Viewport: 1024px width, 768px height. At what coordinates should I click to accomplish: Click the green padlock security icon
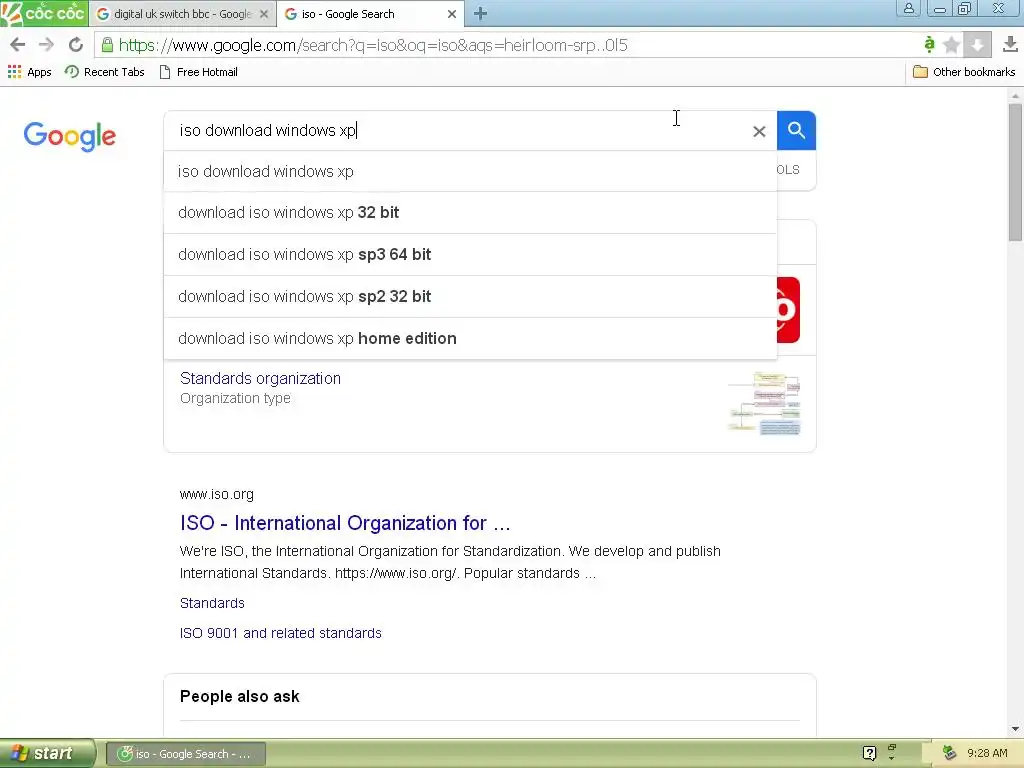[x=108, y=44]
